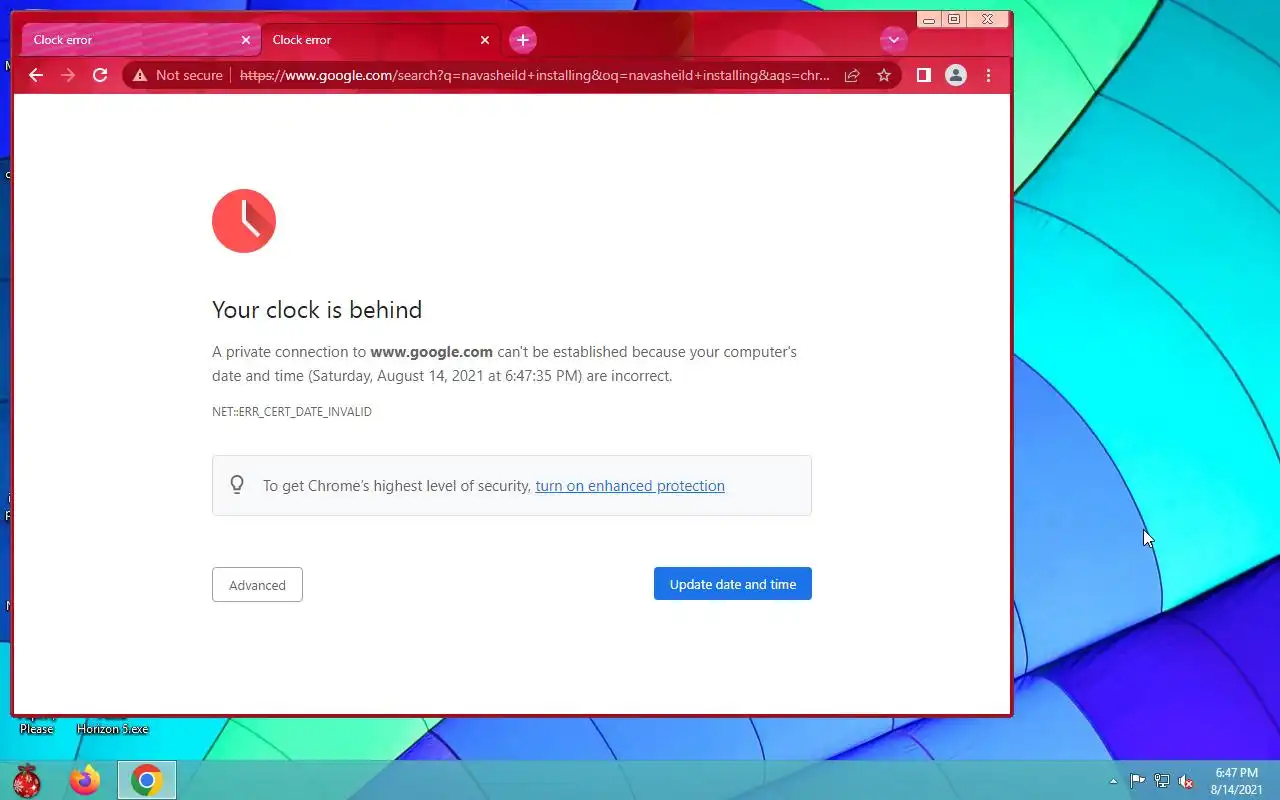Open Firefox from the taskbar
The height and width of the screenshot is (800, 1280).
(85, 780)
